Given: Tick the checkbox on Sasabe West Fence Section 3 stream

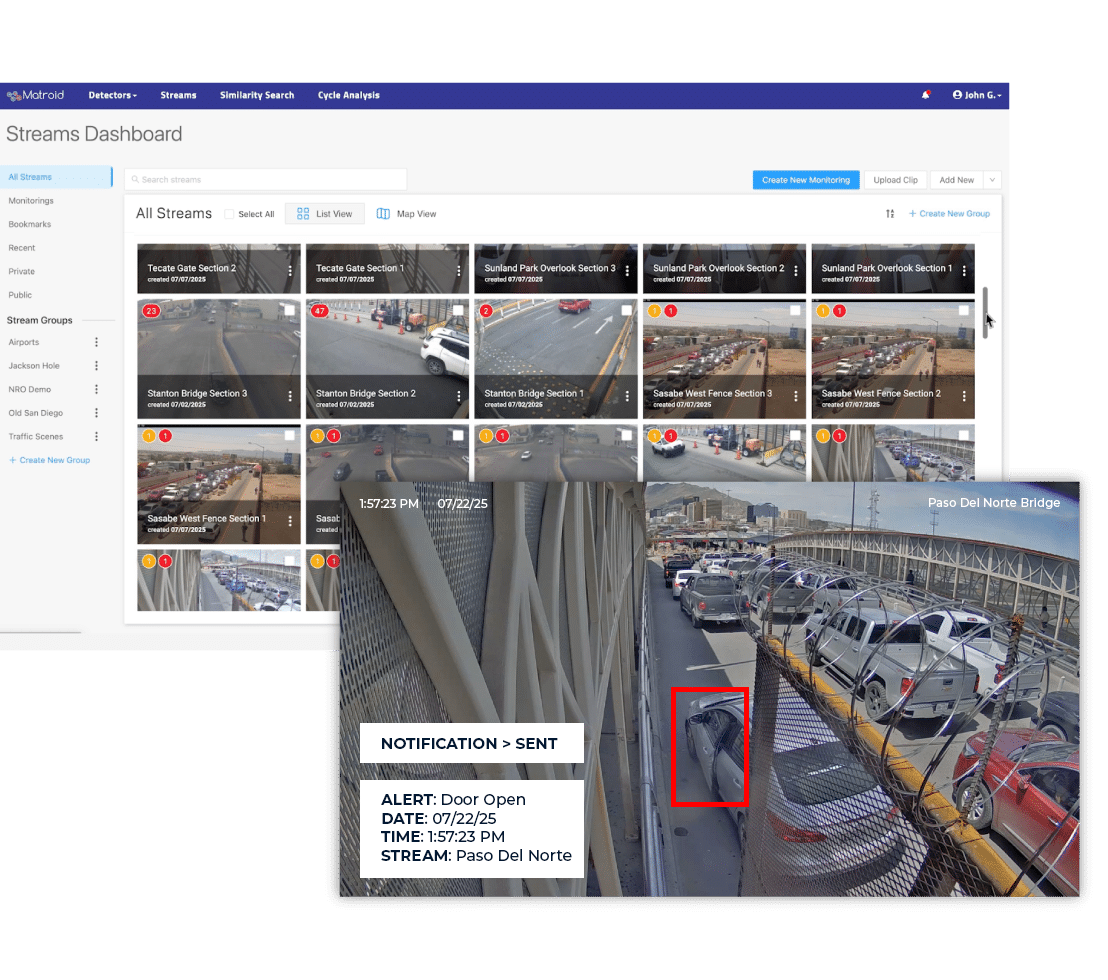Looking at the screenshot, I should (x=795, y=310).
